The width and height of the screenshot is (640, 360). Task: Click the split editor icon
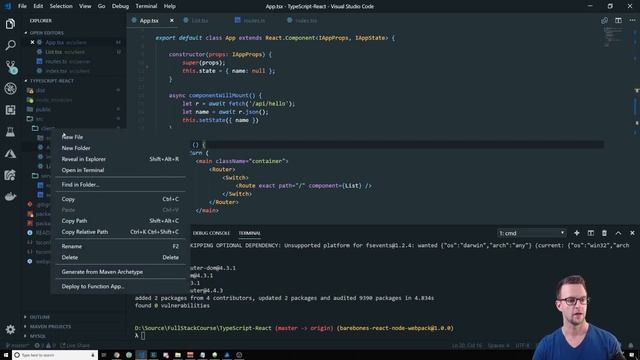[618, 20]
